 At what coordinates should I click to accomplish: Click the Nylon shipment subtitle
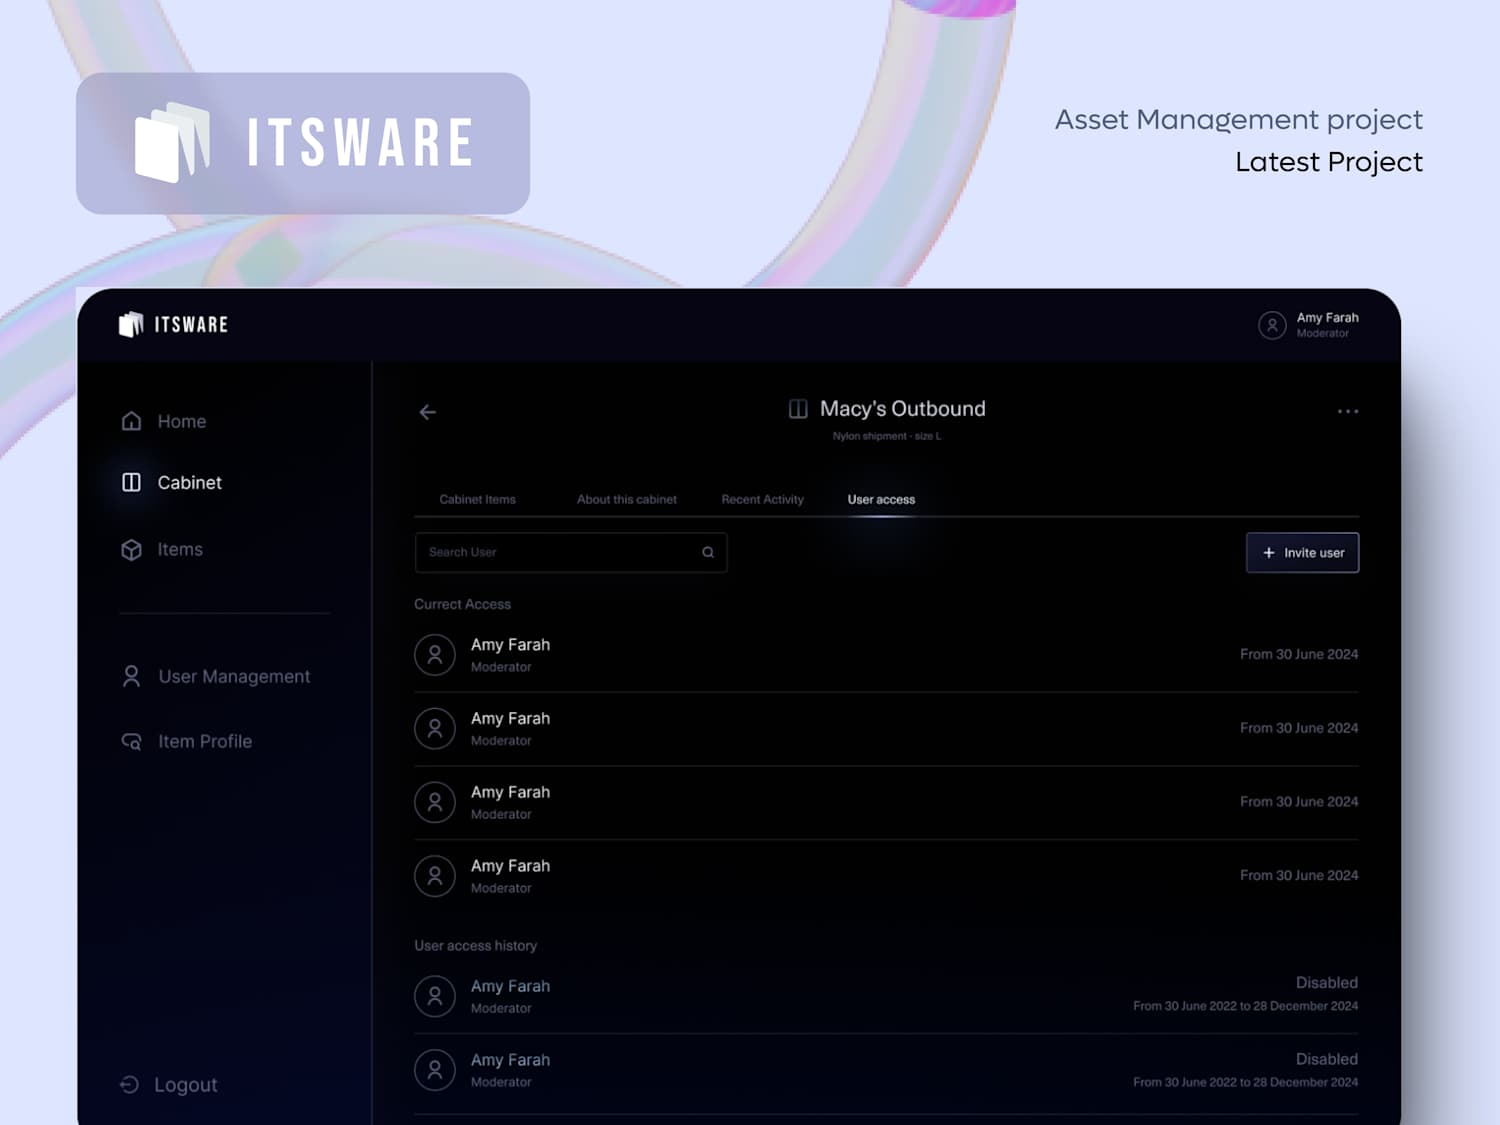point(887,436)
